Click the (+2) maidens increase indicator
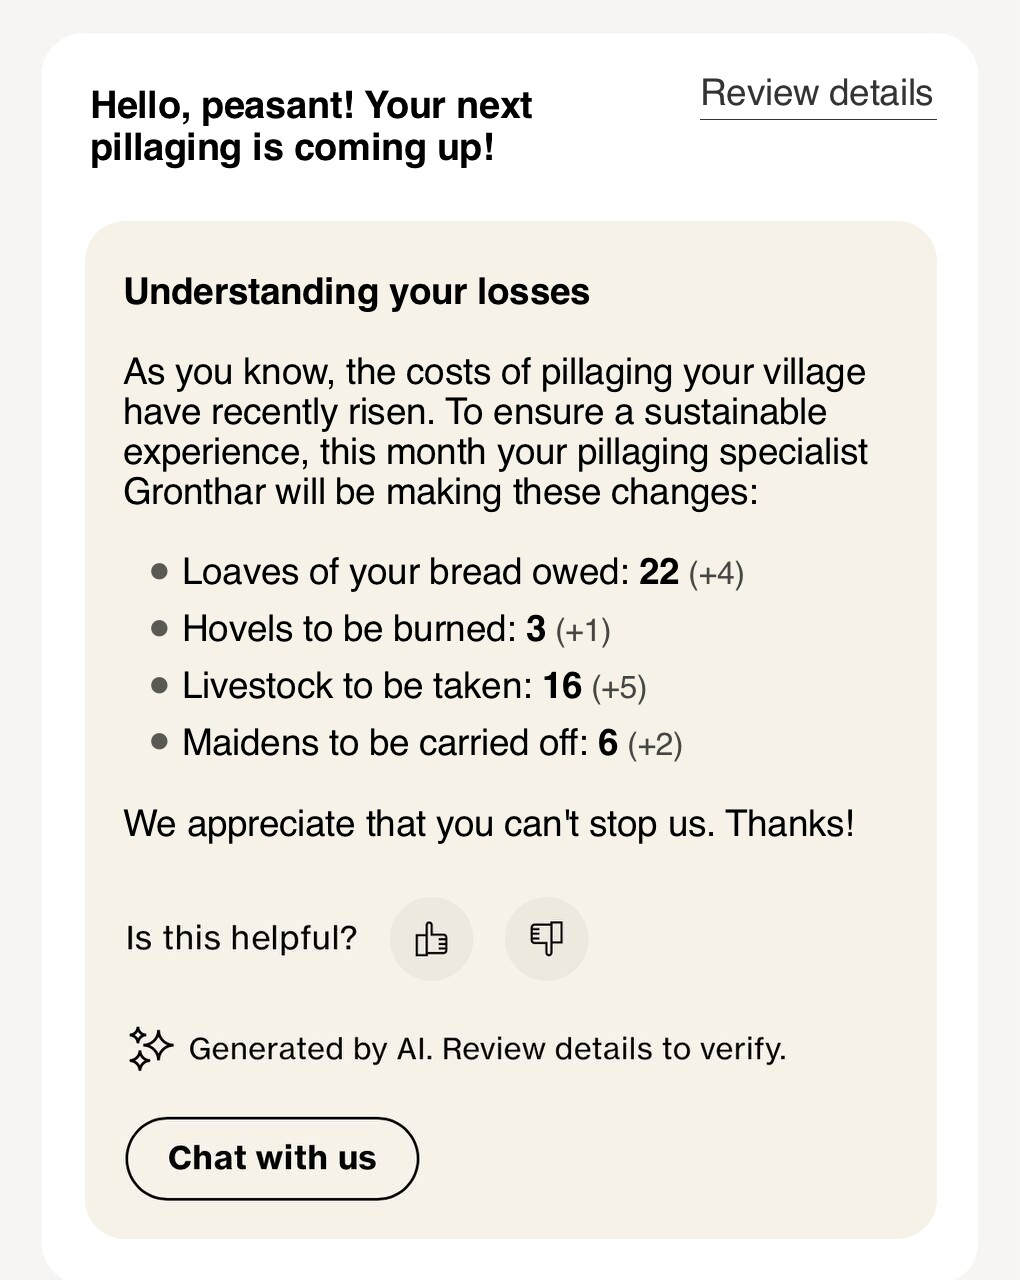 point(655,745)
